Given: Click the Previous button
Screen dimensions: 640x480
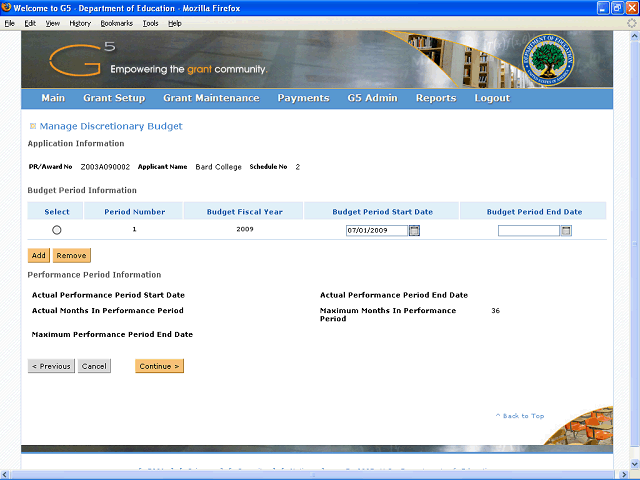Looking at the screenshot, I should point(51,366).
